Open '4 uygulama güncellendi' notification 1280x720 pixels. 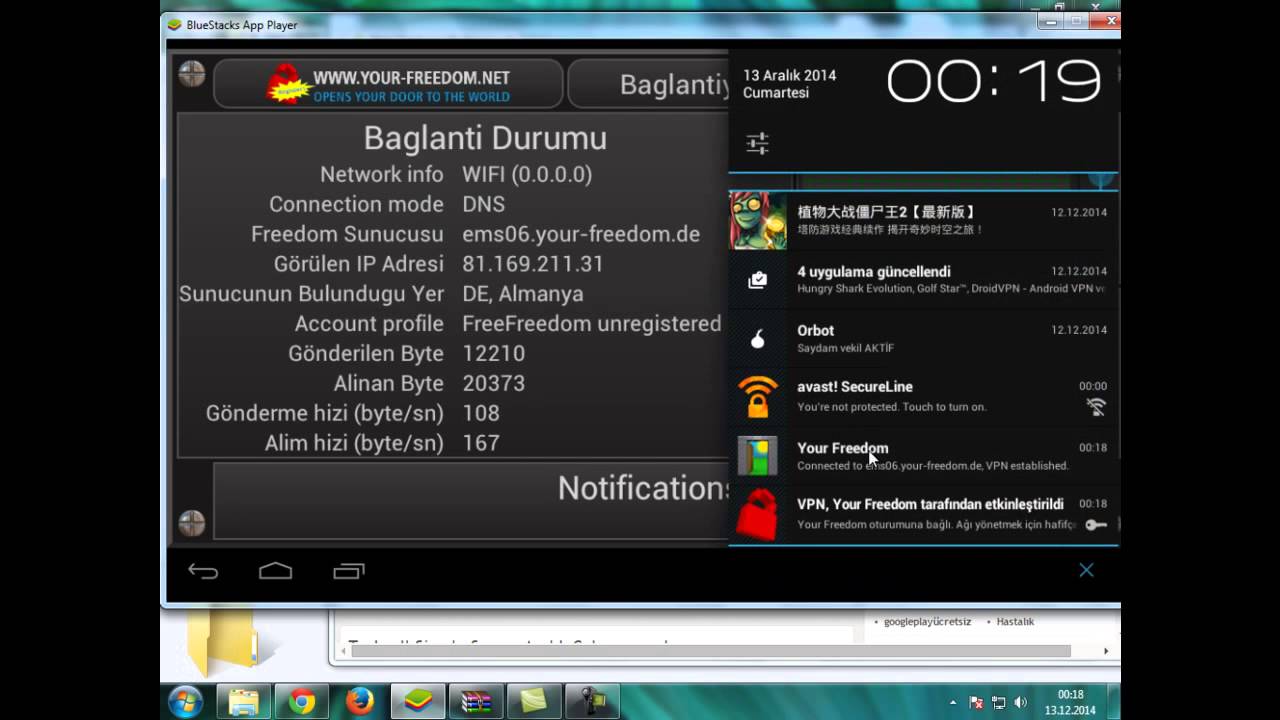pyautogui.click(x=924, y=279)
